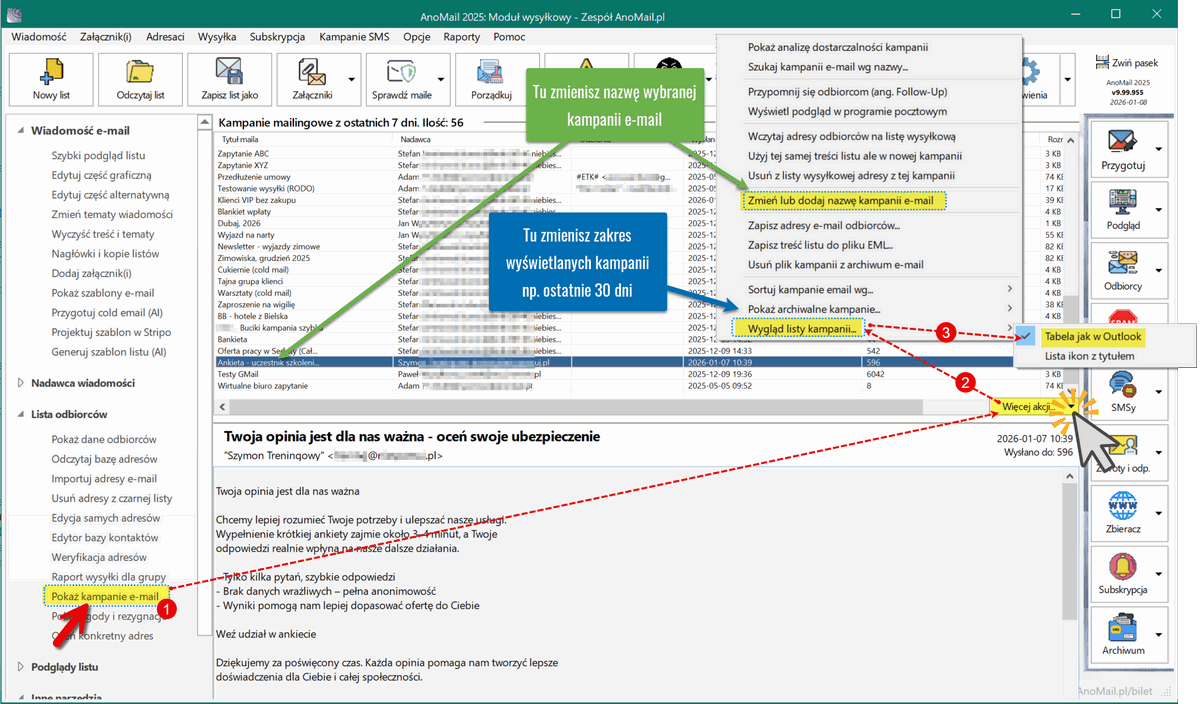Collapse the Wiadomość e-mail tree section
Image resolution: width=1200 pixels, height=704 pixels.
[x=22, y=130]
